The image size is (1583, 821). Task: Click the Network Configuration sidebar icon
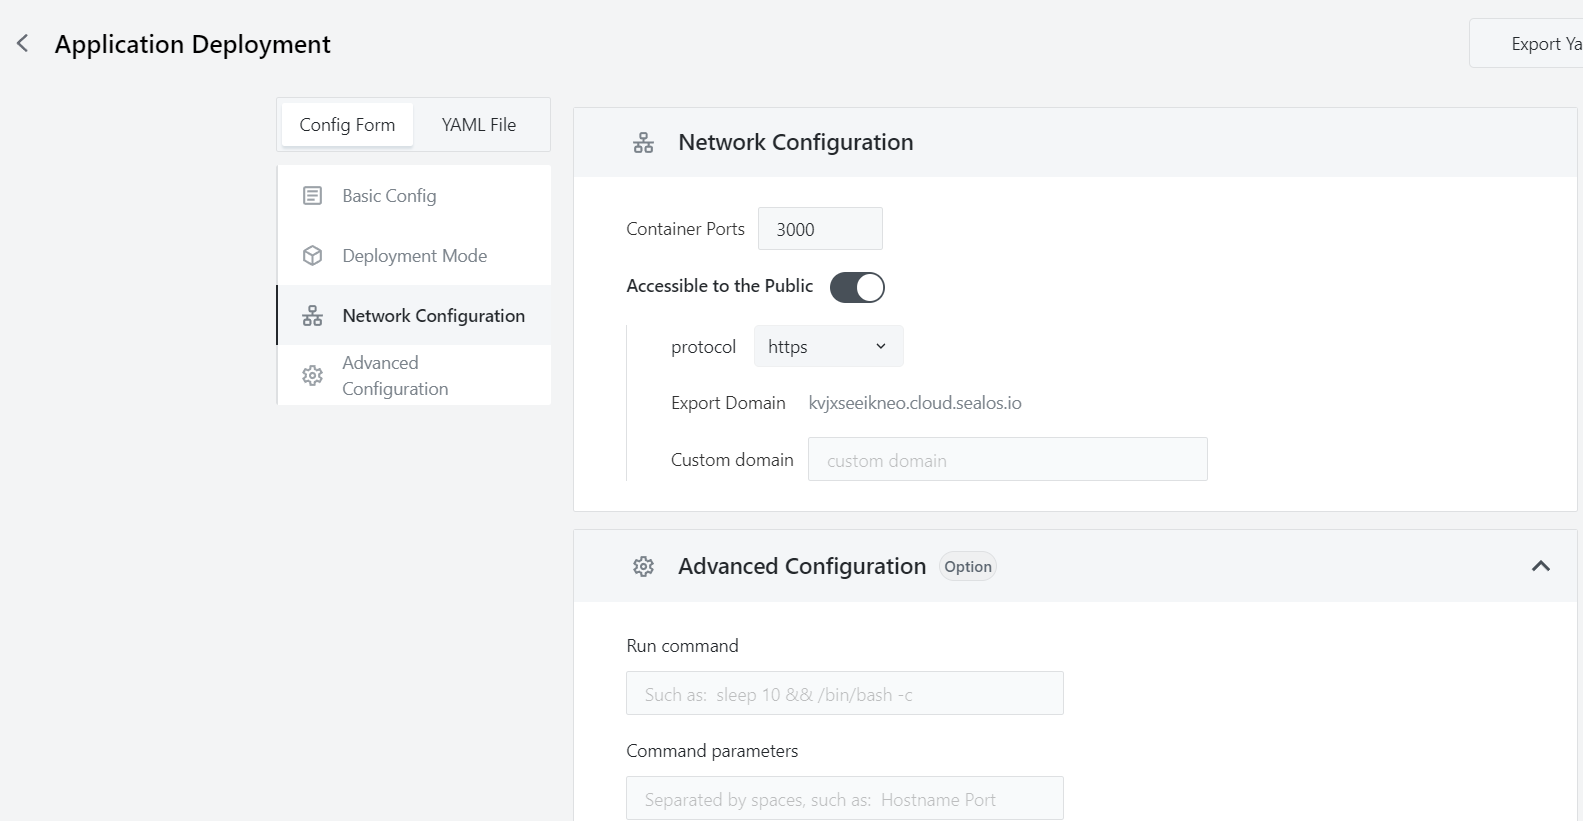312,316
